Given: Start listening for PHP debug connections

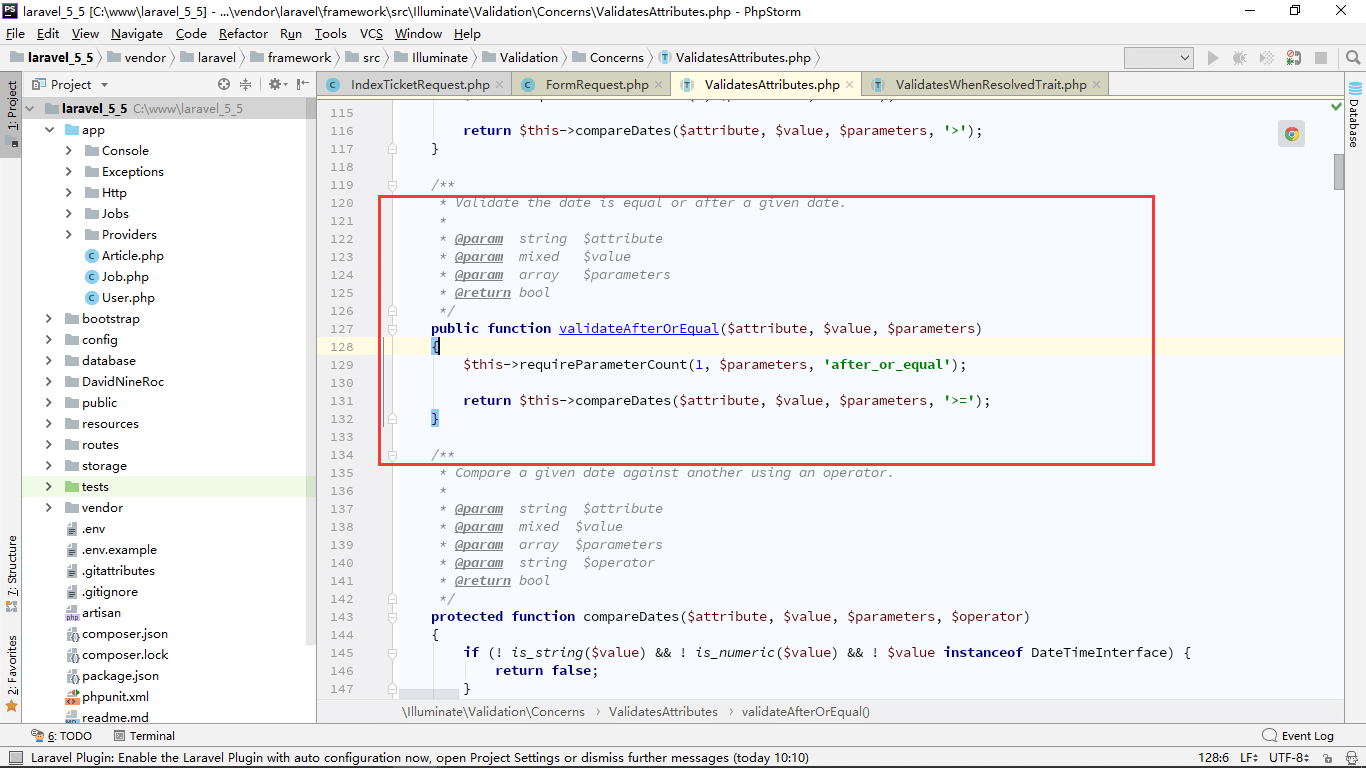Looking at the screenshot, I should pyautogui.click(x=1294, y=58).
